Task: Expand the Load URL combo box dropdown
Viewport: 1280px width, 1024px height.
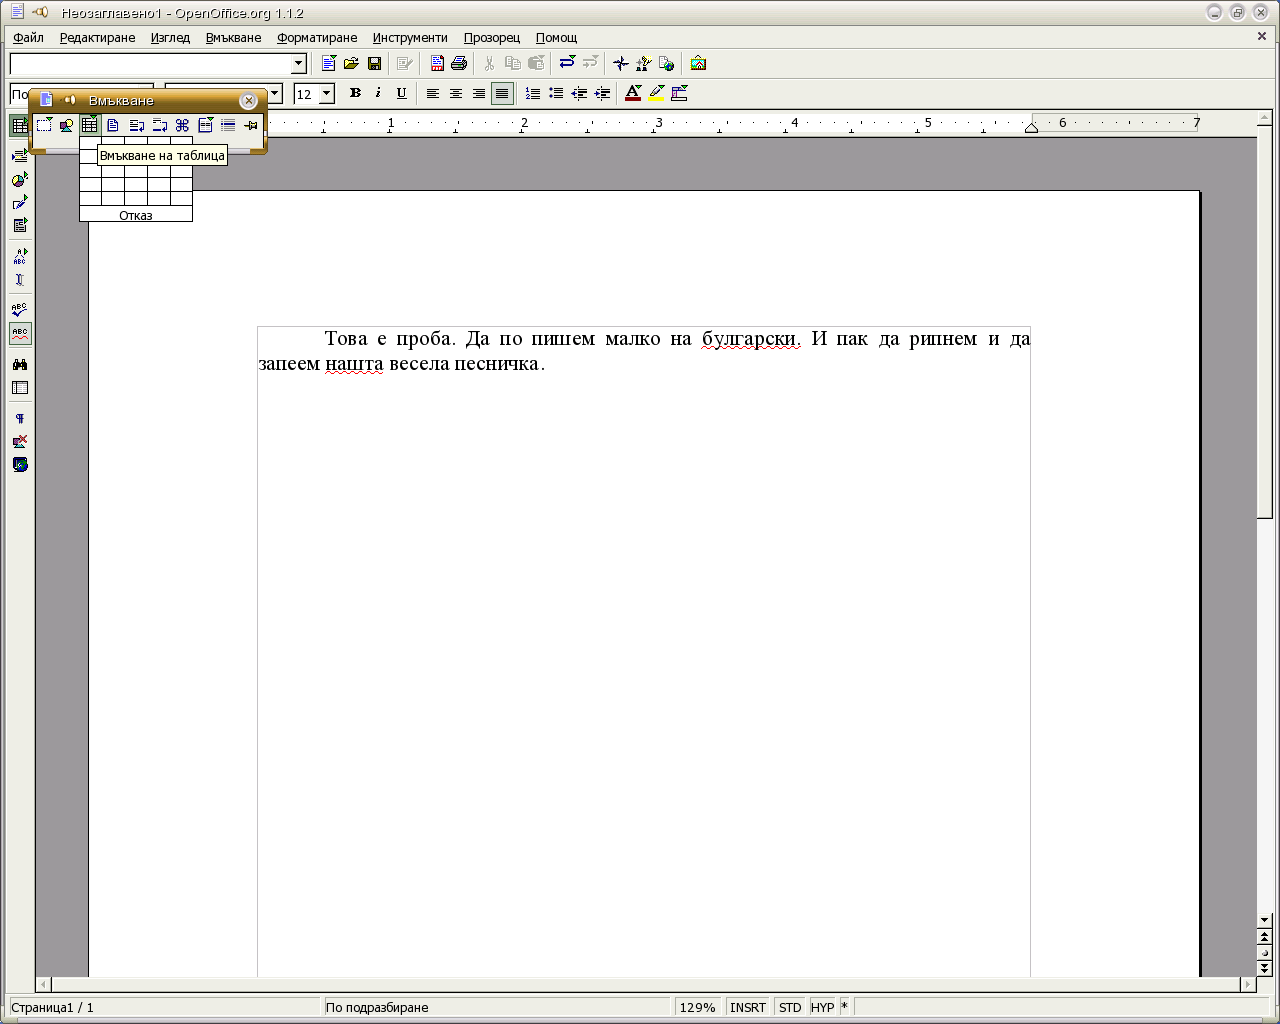Action: [x=298, y=64]
